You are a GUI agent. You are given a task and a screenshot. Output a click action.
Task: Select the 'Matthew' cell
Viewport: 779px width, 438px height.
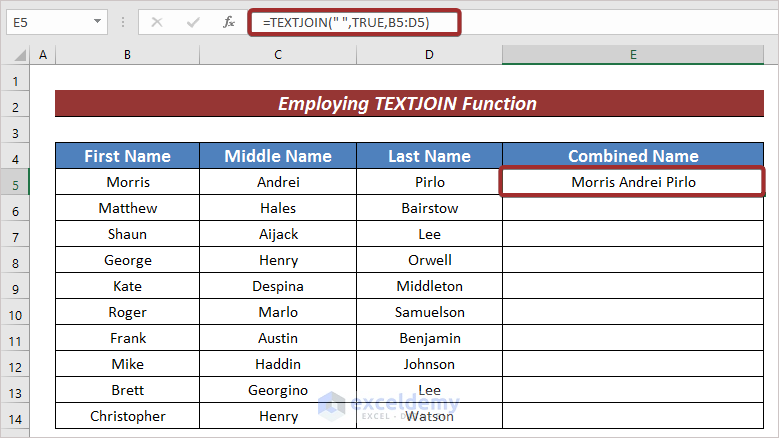pos(127,208)
